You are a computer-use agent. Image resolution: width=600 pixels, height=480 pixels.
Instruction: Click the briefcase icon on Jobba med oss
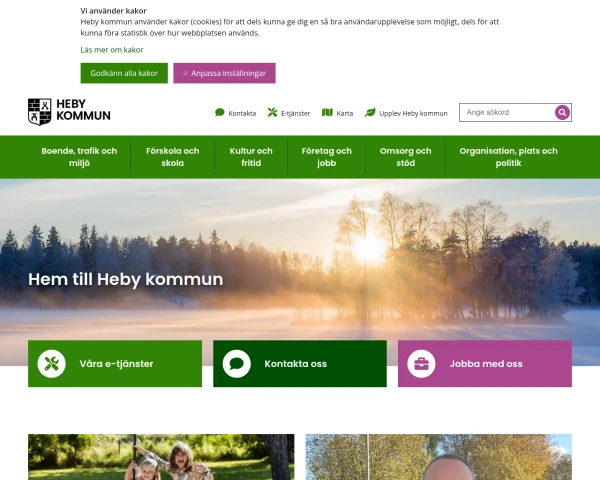pyautogui.click(x=421, y=364)
